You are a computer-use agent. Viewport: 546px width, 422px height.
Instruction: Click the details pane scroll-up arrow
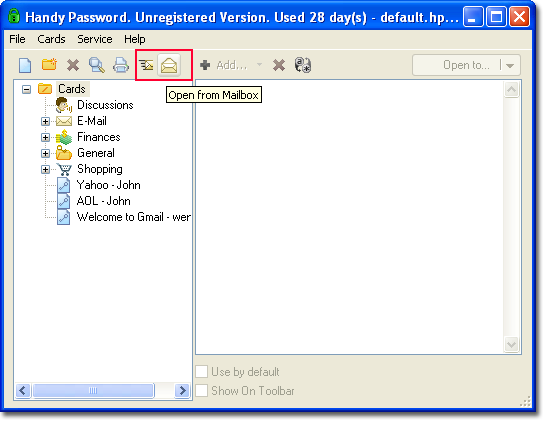(x=511, y=90)
